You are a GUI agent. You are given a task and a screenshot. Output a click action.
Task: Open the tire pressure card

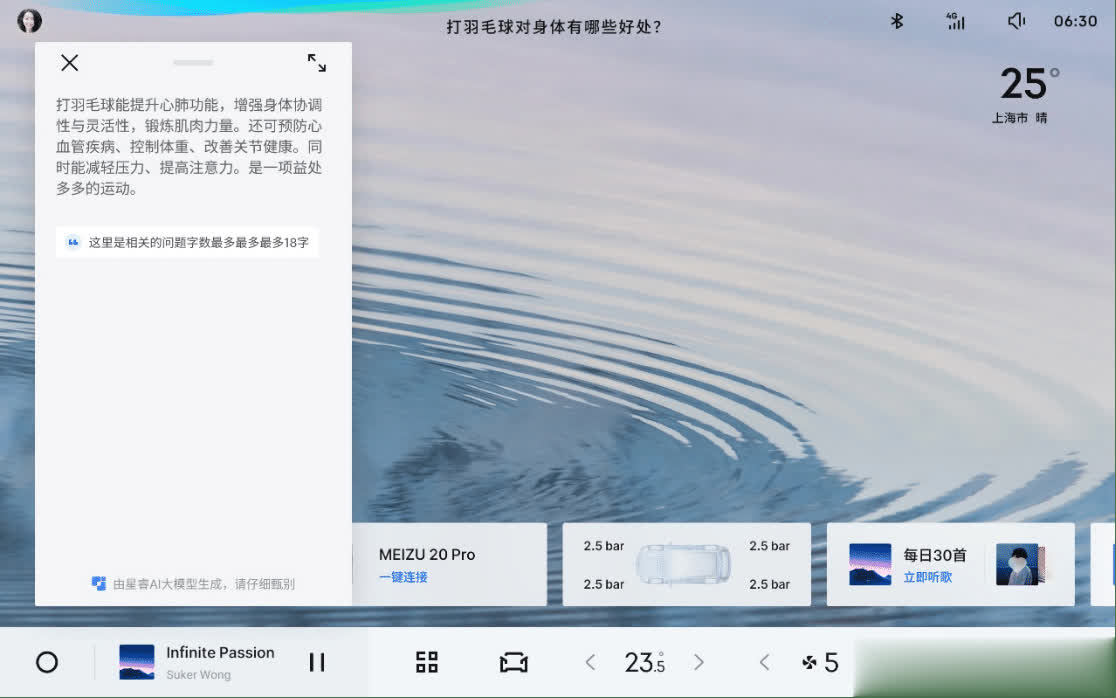pos(686,565)
